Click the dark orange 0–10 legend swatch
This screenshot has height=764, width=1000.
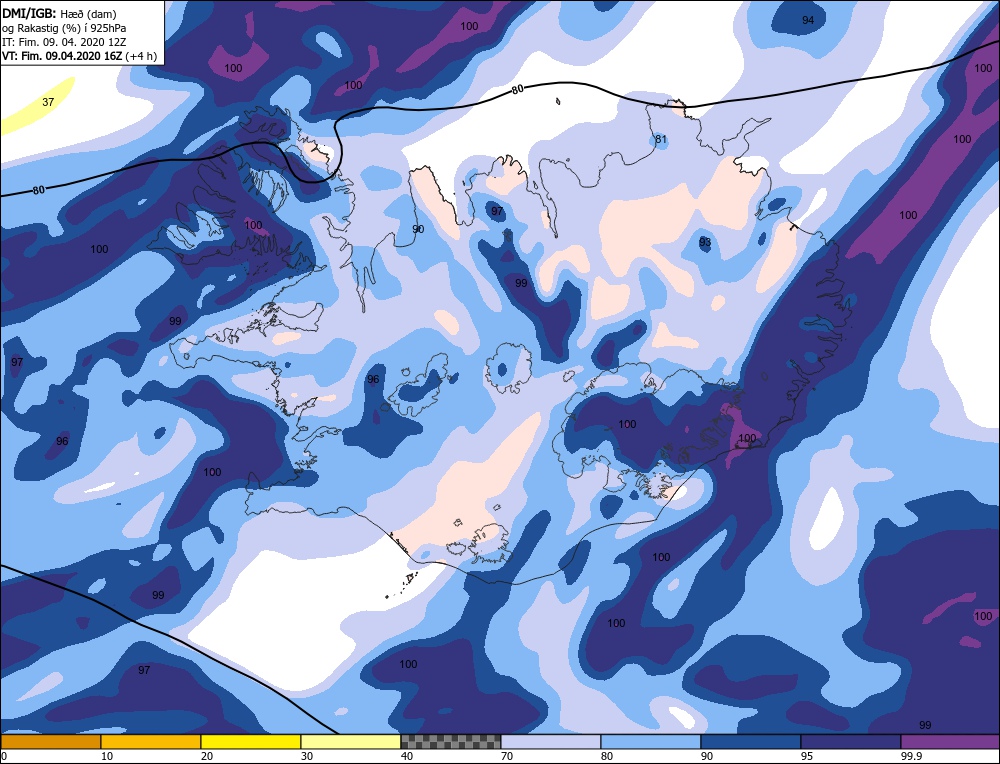point(50,742)
